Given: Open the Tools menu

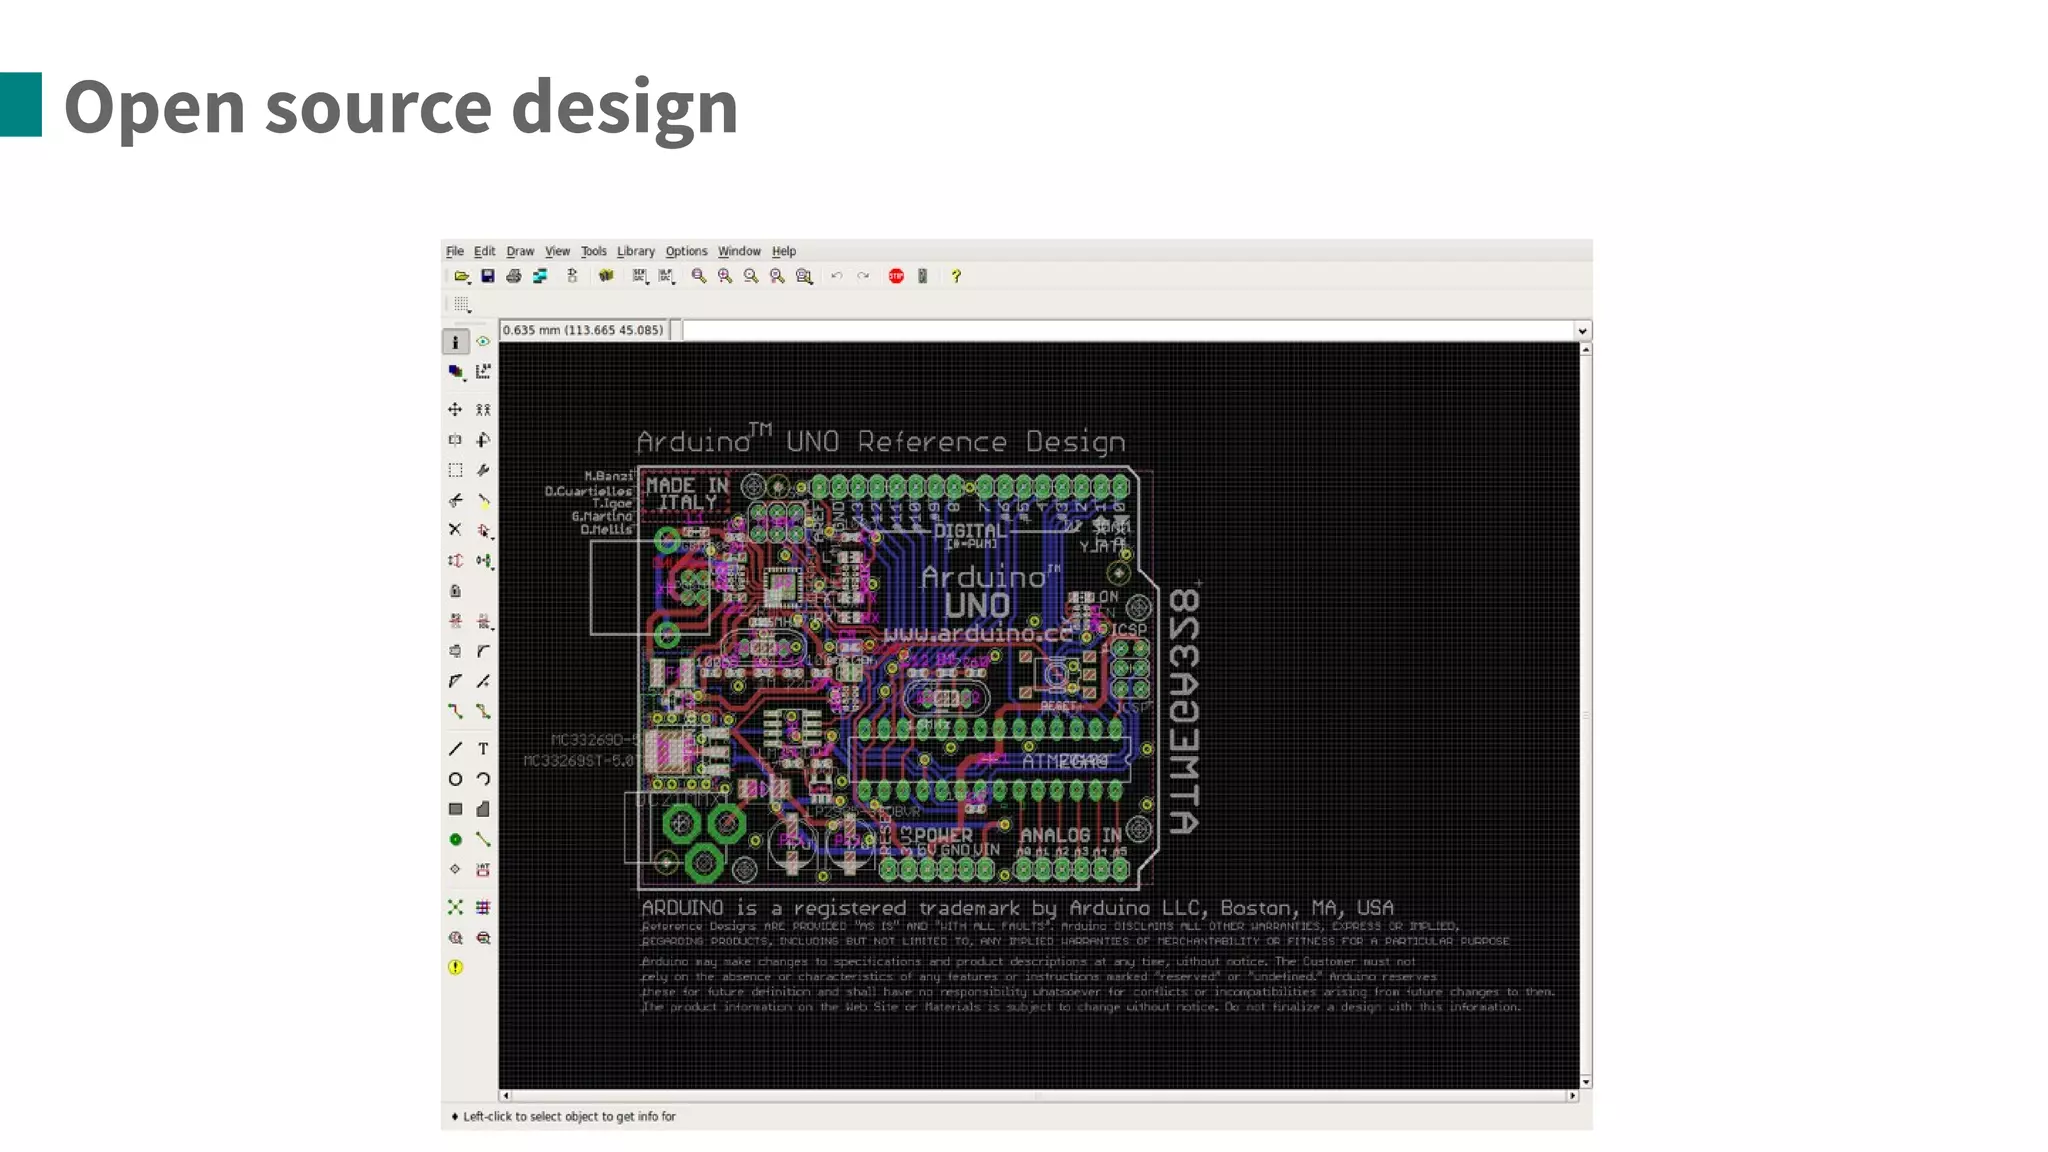Looking at the screenshot, I should [x=593, y=251].
